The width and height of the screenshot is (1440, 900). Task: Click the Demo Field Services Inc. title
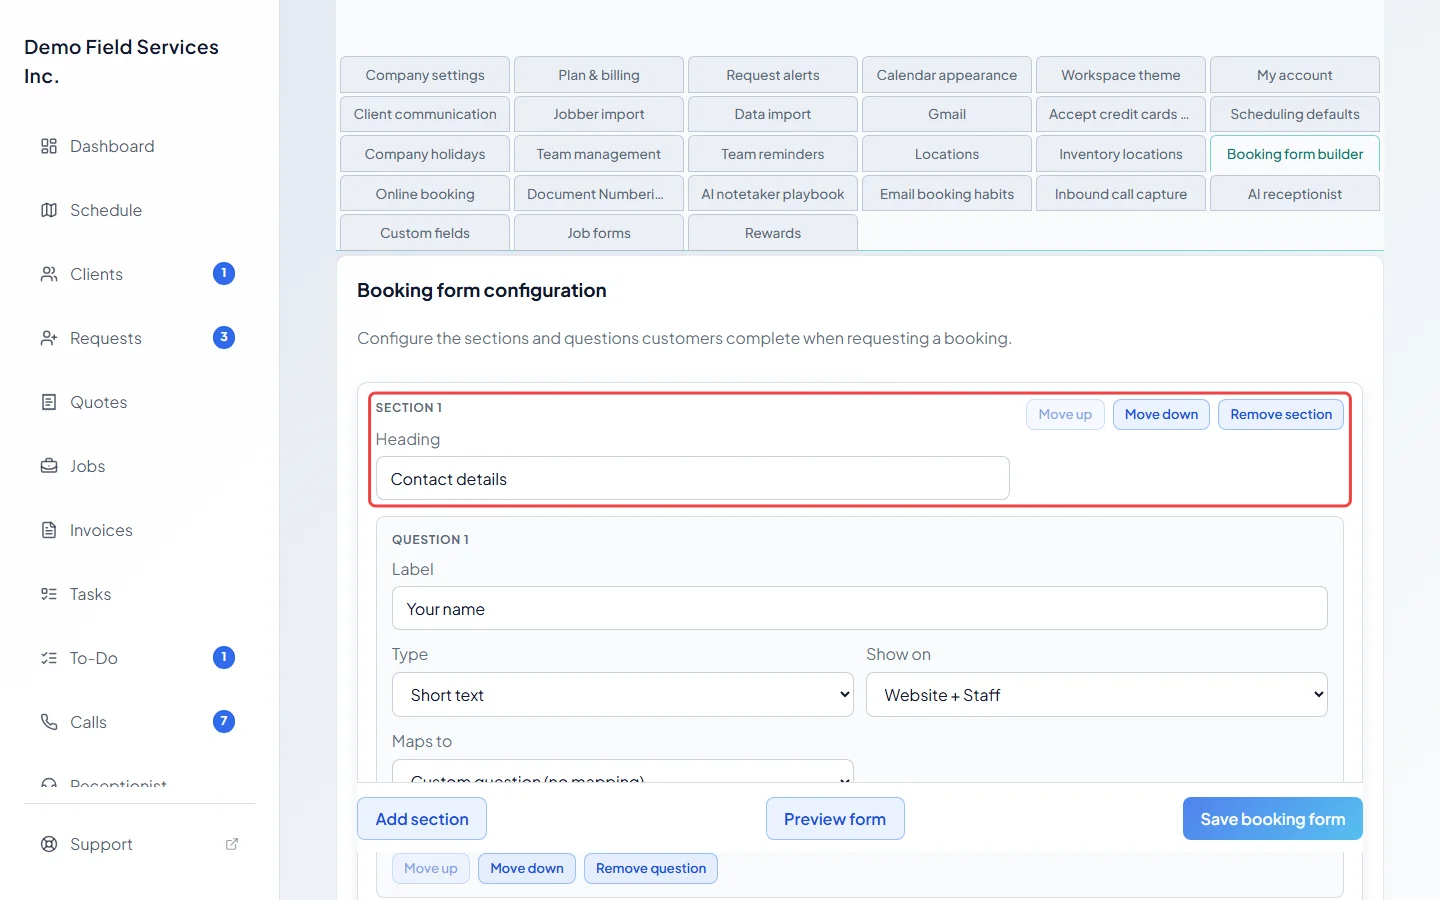pos(121,61)
